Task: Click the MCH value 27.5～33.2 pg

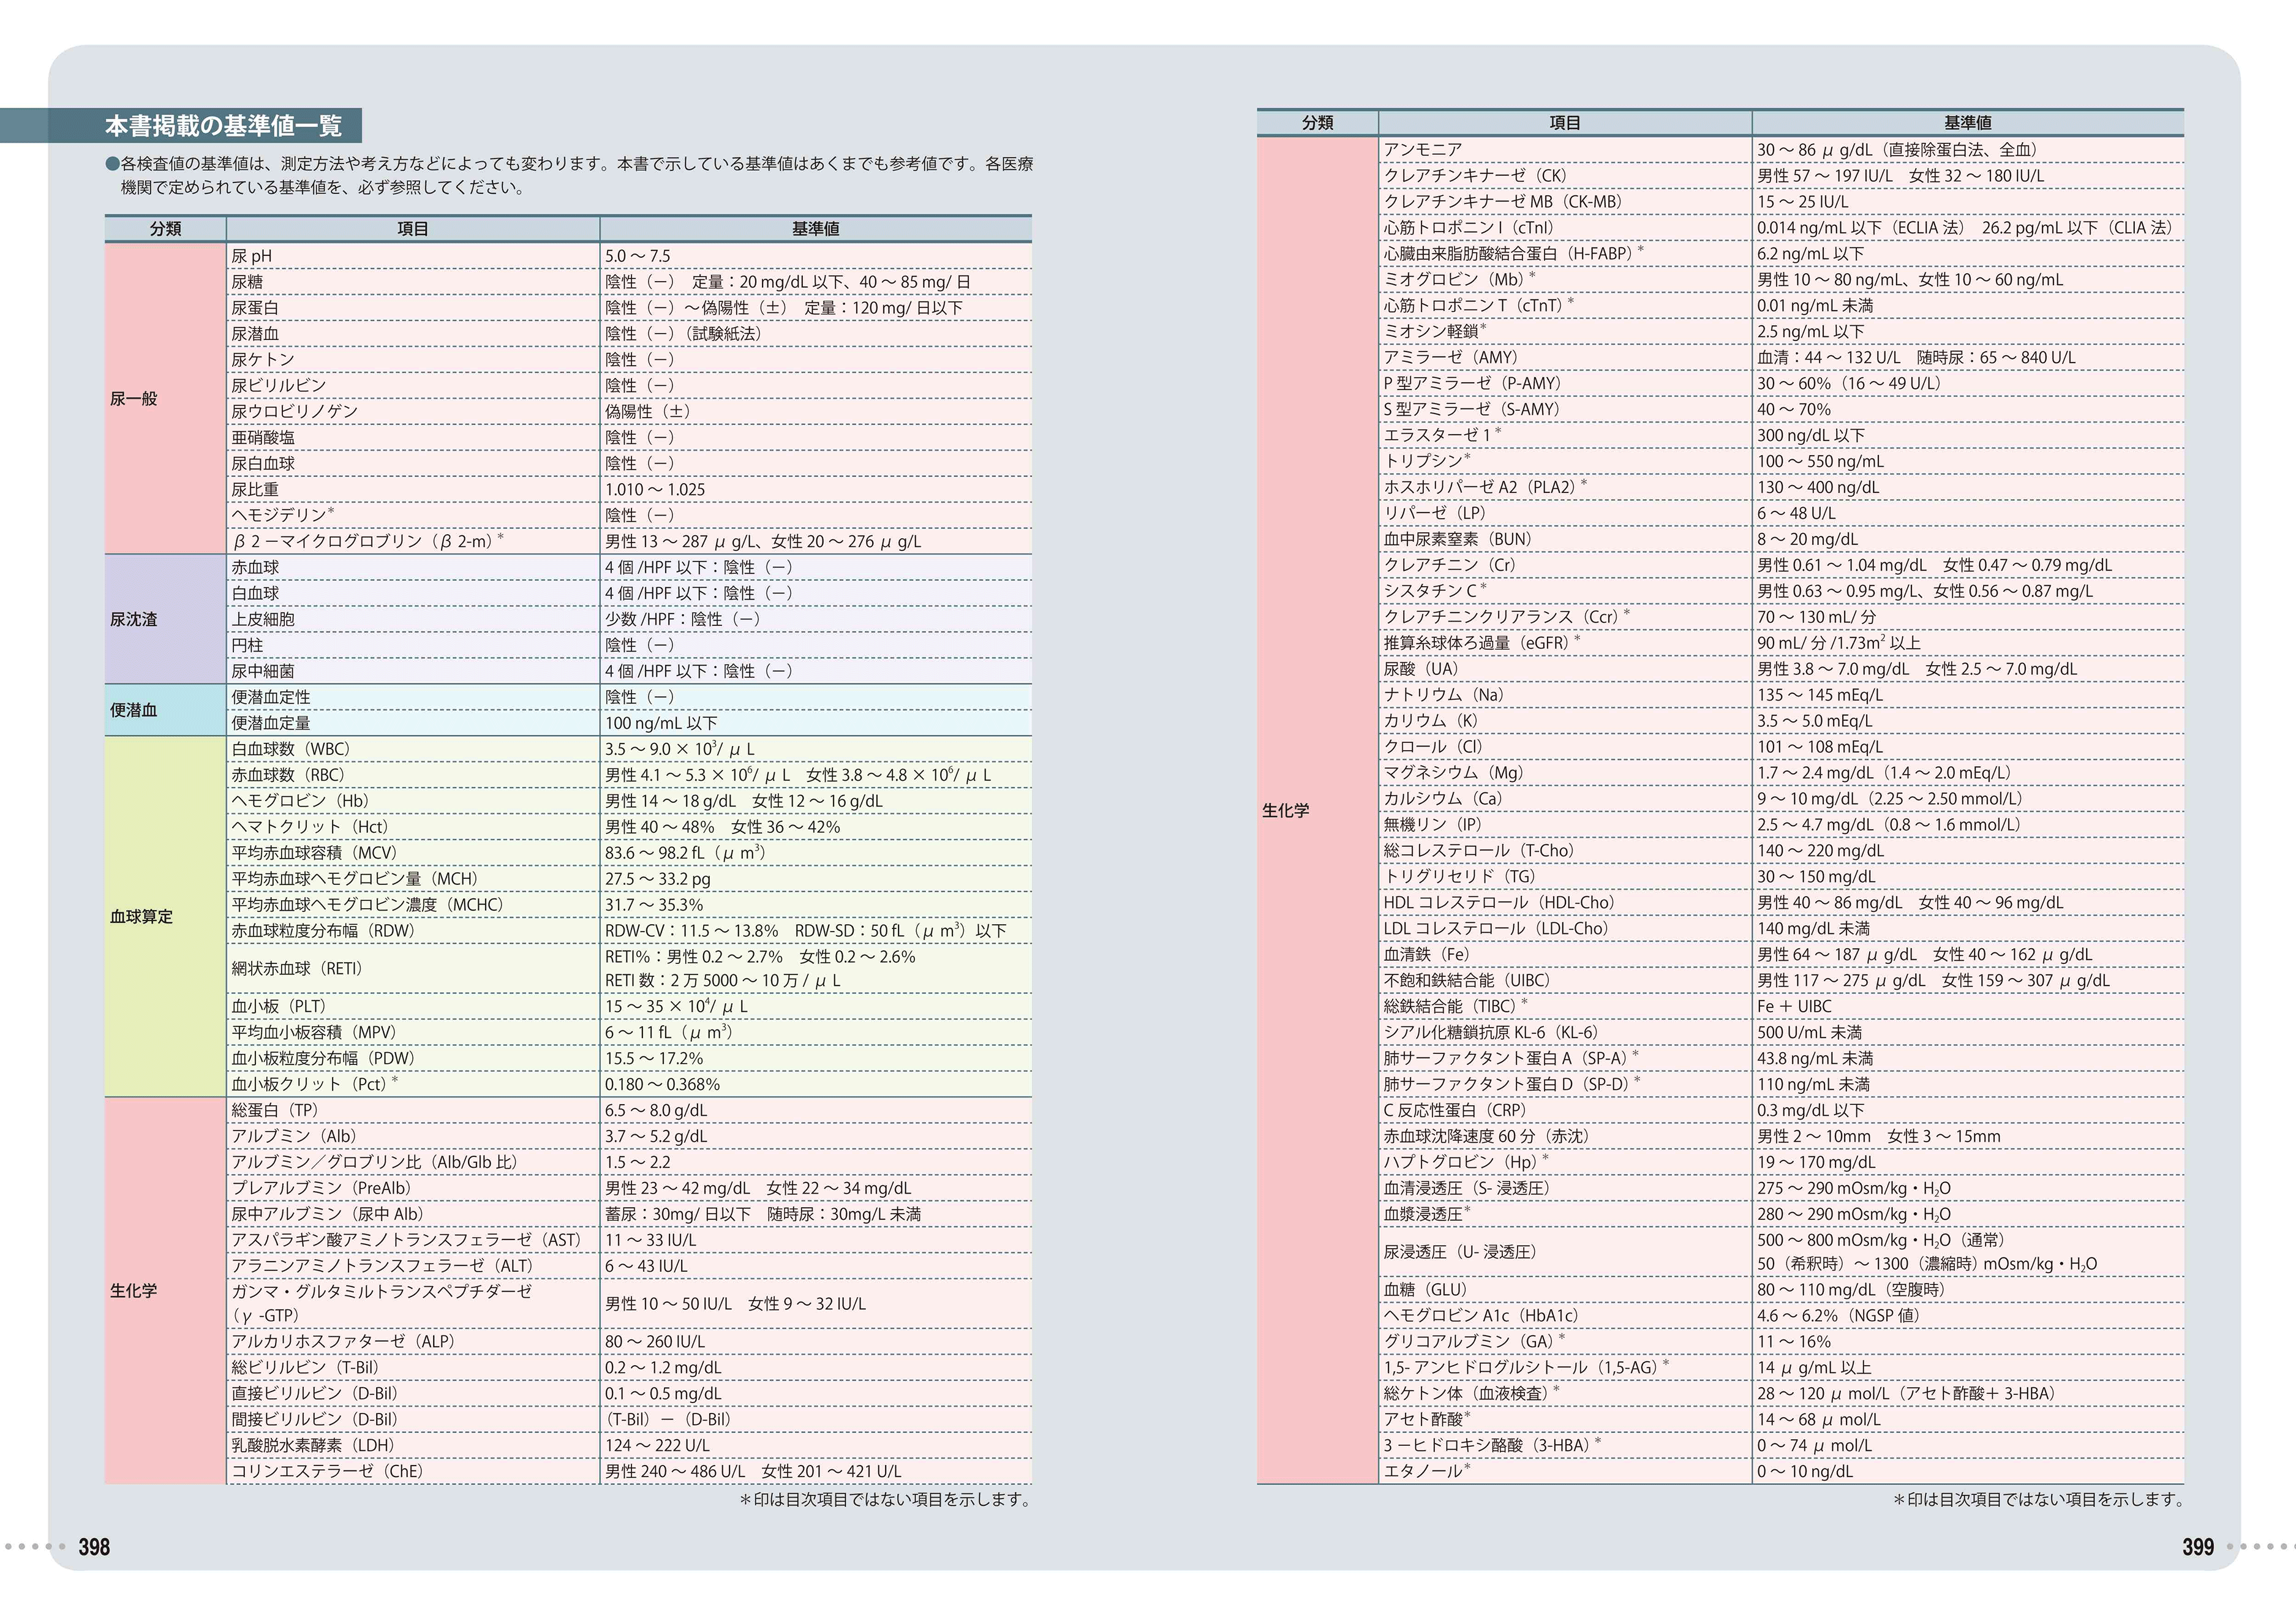Action: pos(658,879)
